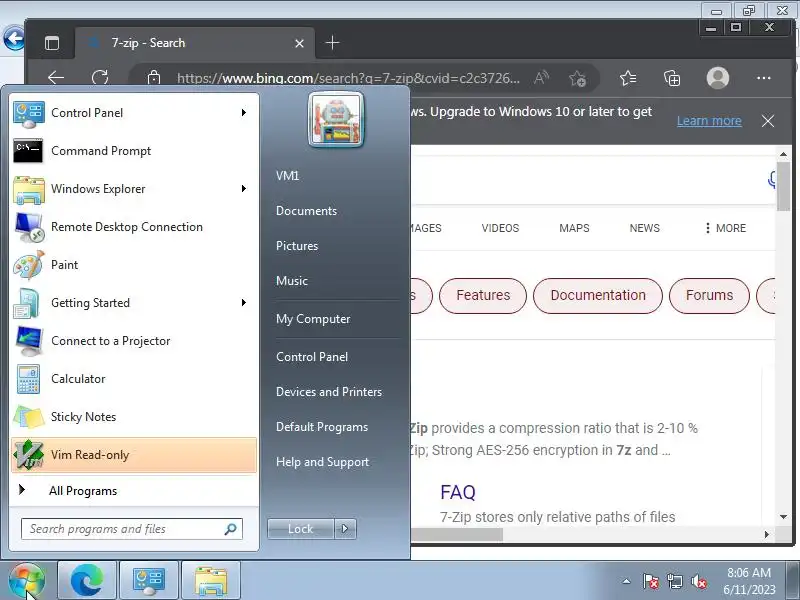Click the muted volume tray icon
The image size is (800, 600).
click(698, 581)
